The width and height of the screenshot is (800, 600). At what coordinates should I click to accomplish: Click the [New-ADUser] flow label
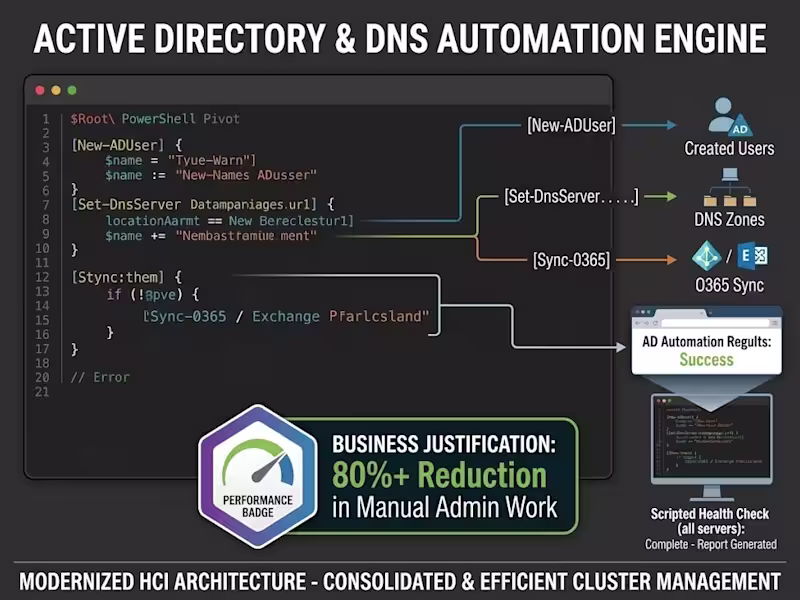click(x=571, y=125)
